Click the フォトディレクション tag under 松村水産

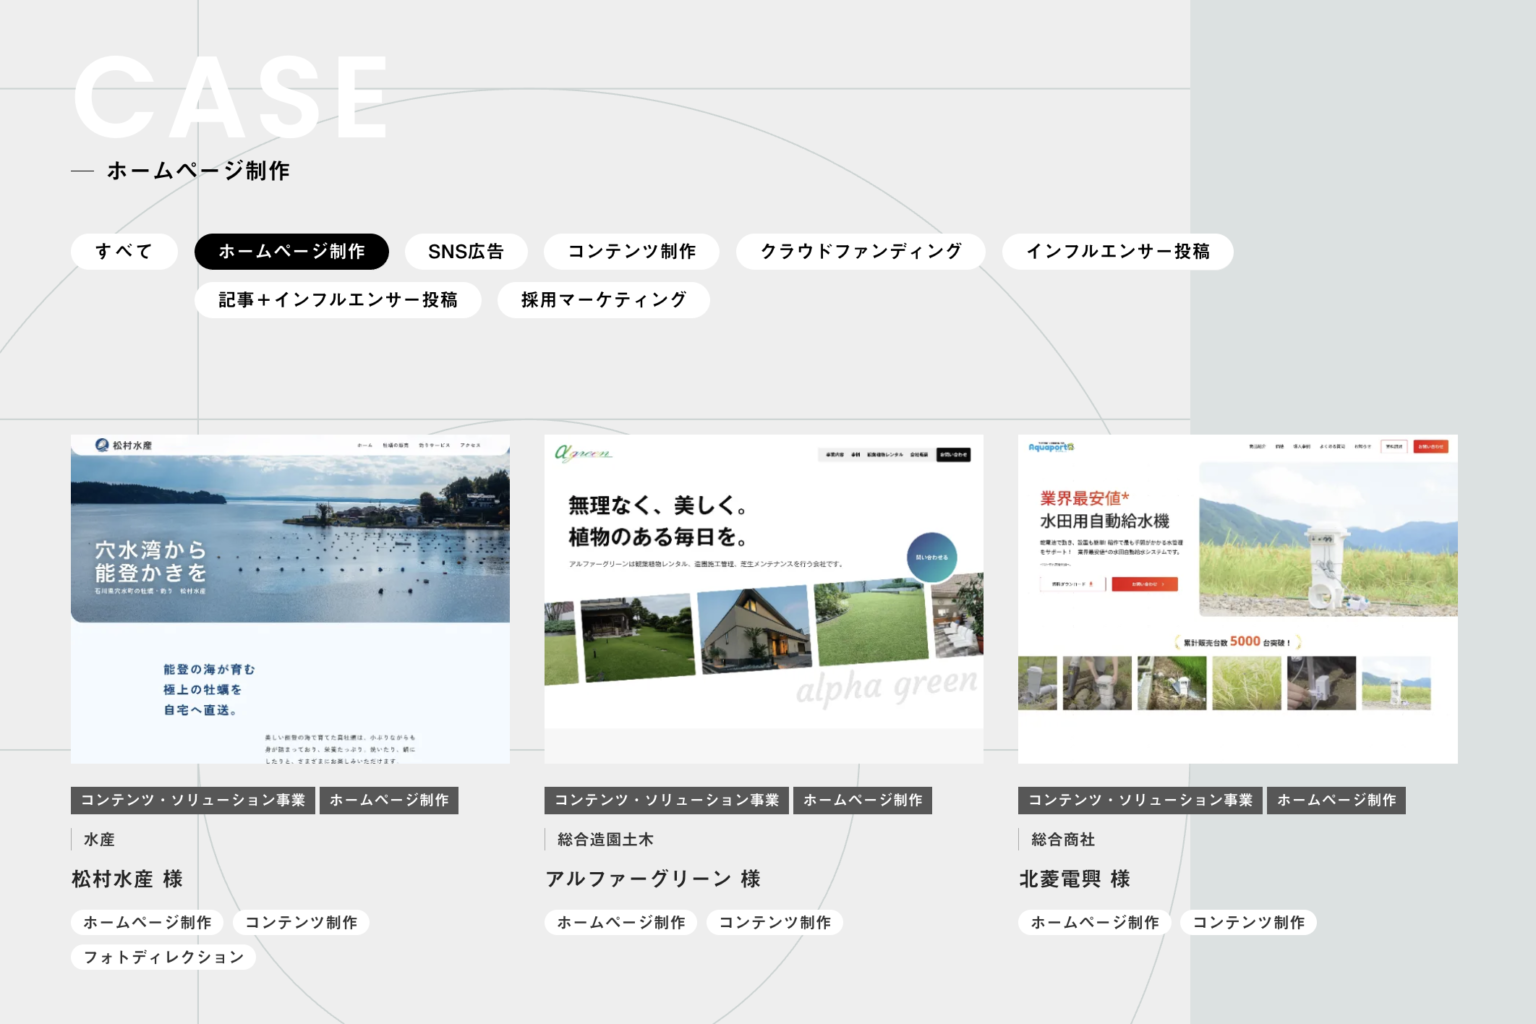(x=163, y=957)
